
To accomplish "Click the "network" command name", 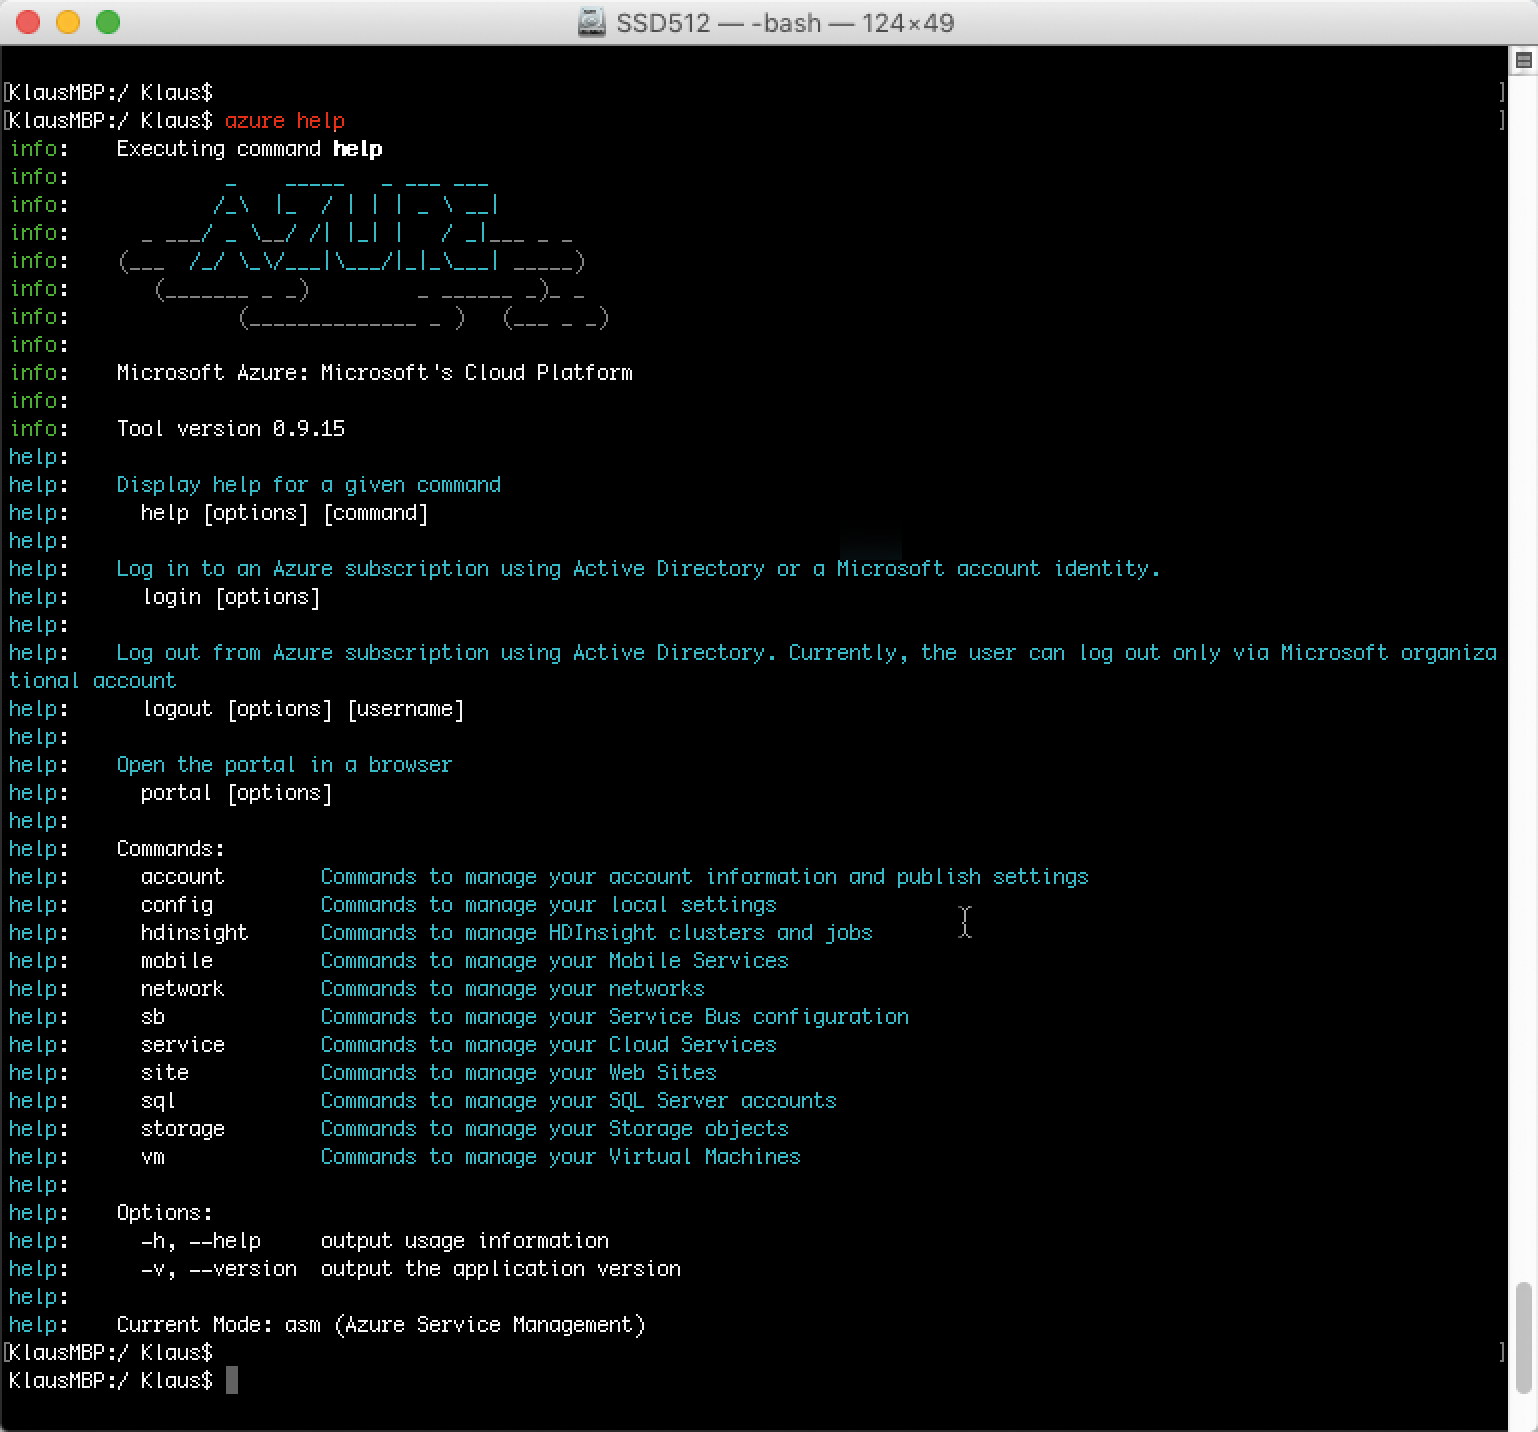I will [x=182, y=989].
